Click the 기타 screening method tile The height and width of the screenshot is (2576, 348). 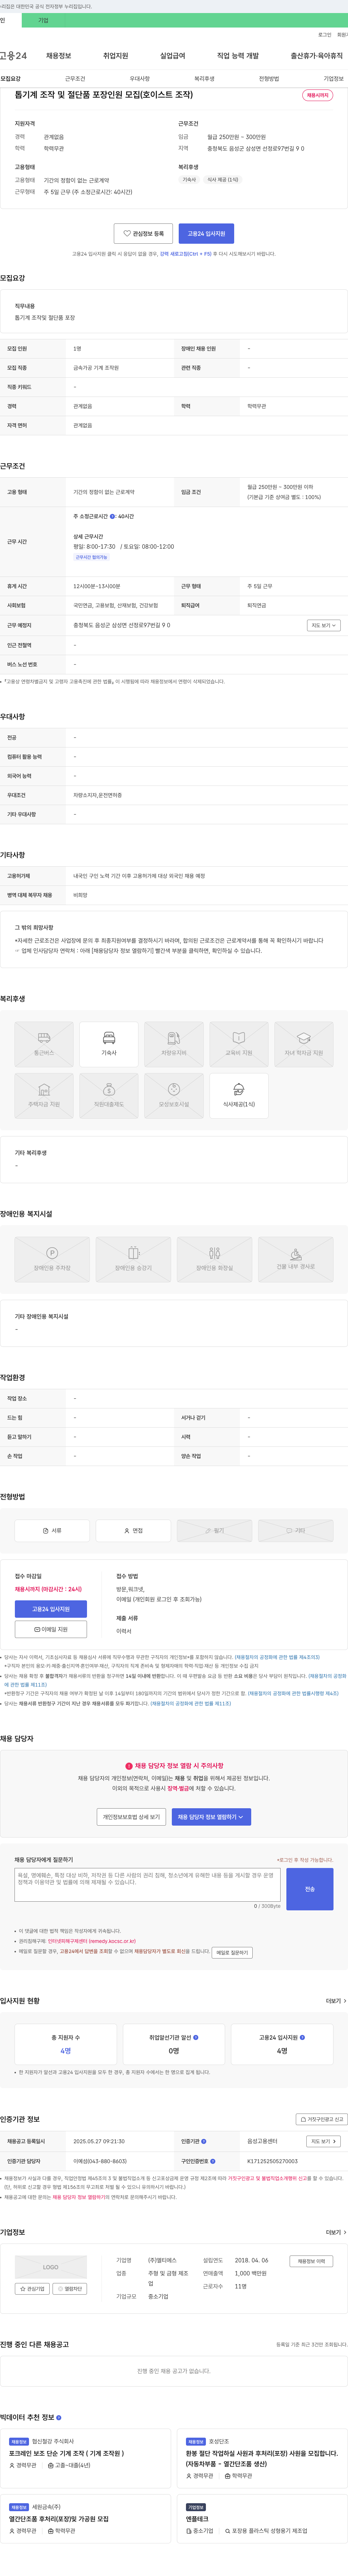(x=296, y=1531)
